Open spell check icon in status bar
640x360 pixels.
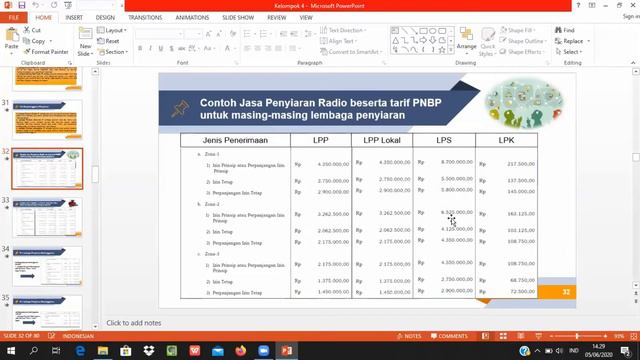51,336
